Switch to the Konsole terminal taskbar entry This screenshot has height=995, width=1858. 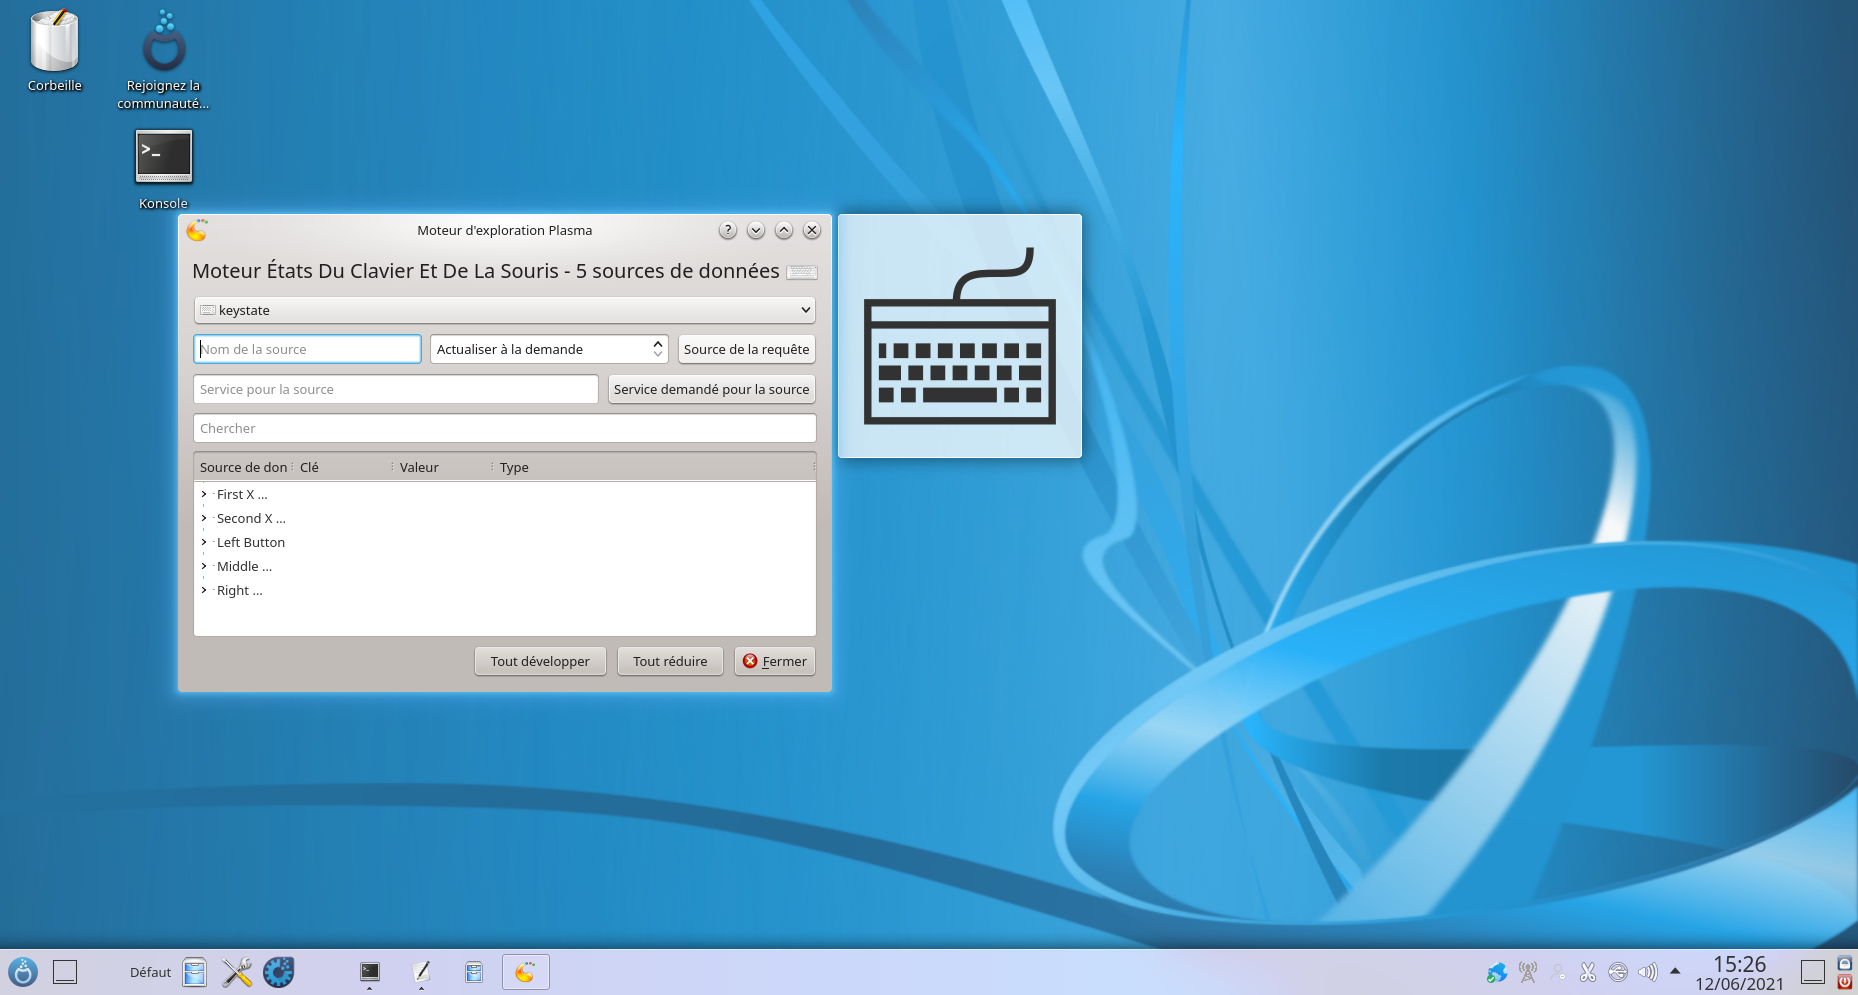(370, 972)
